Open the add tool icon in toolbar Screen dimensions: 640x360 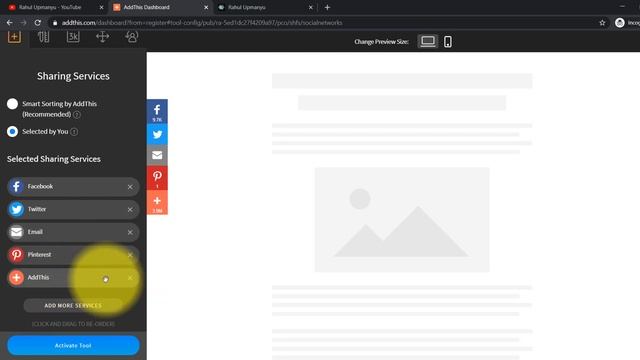[x=14, y=37]
